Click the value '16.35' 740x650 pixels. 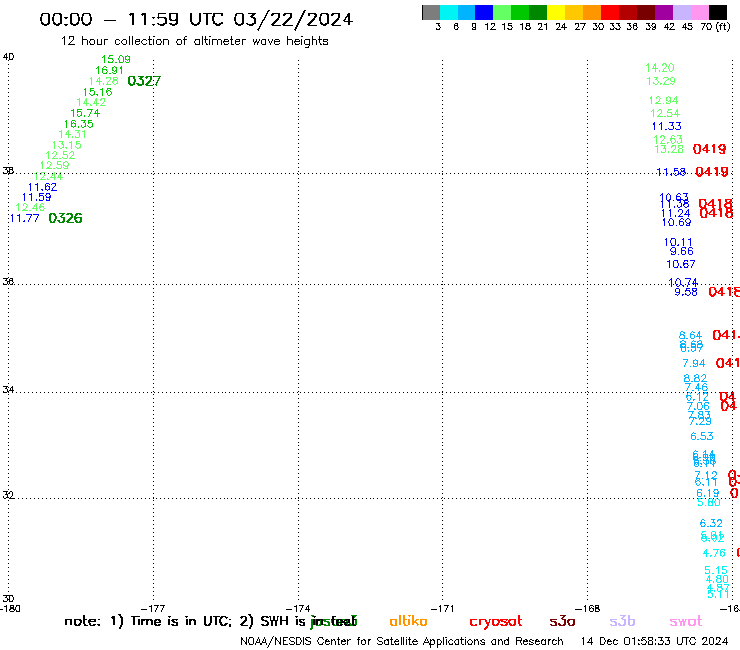pos(78,124)
